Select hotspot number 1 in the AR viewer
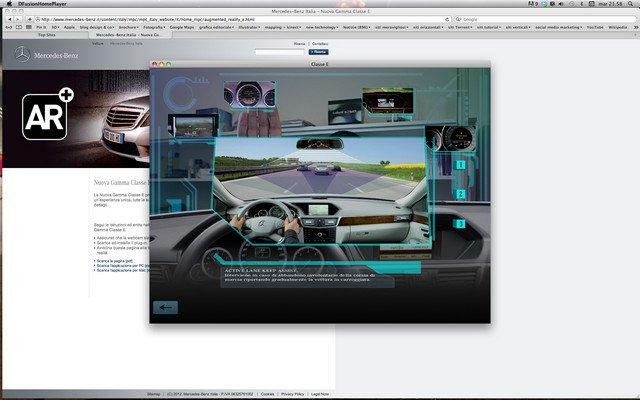The image size is (640, 400). (x=461, y=165)
